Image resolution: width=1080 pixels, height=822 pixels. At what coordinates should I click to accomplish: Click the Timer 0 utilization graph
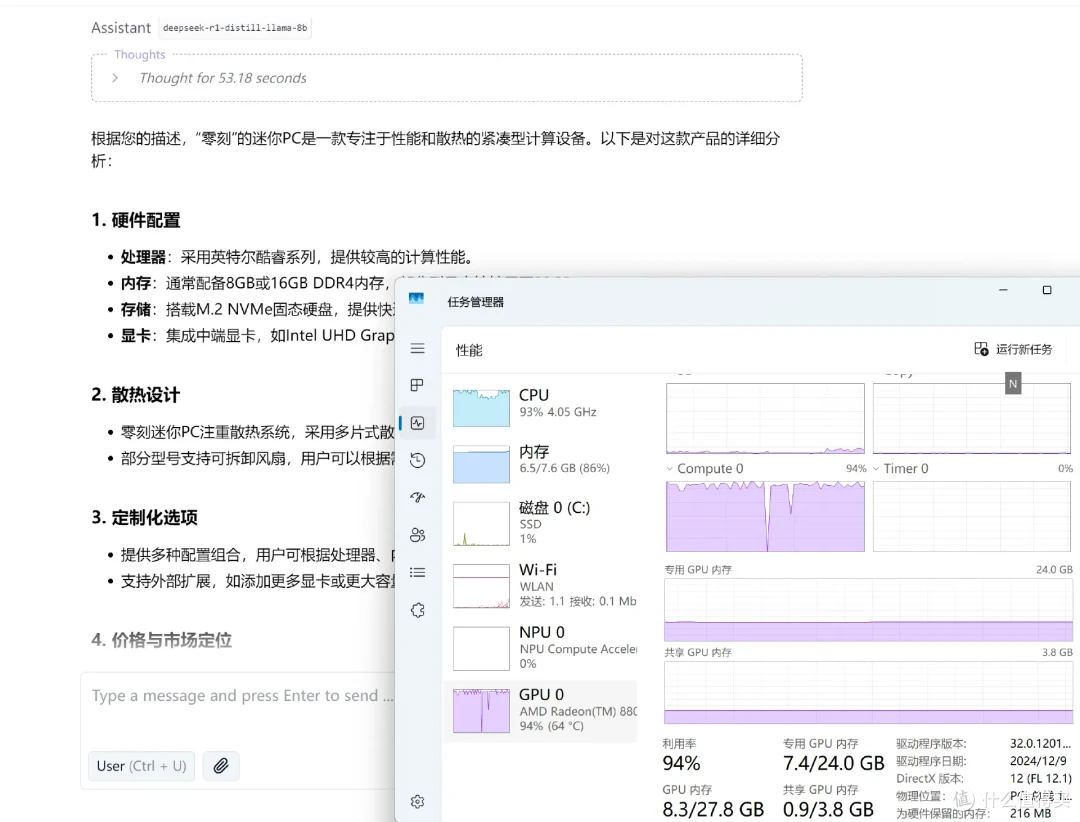972,516
